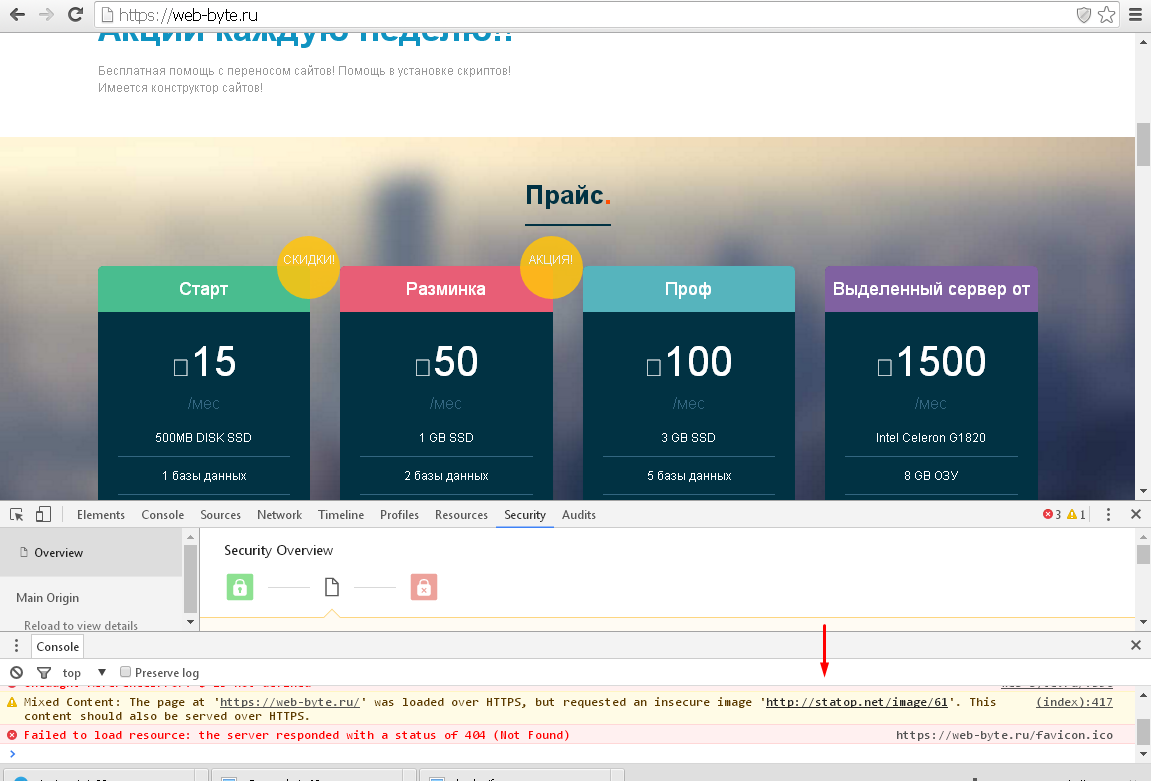Reload the page with the refresh icon
The image size is (1151, 781).
tap(75, 15)
